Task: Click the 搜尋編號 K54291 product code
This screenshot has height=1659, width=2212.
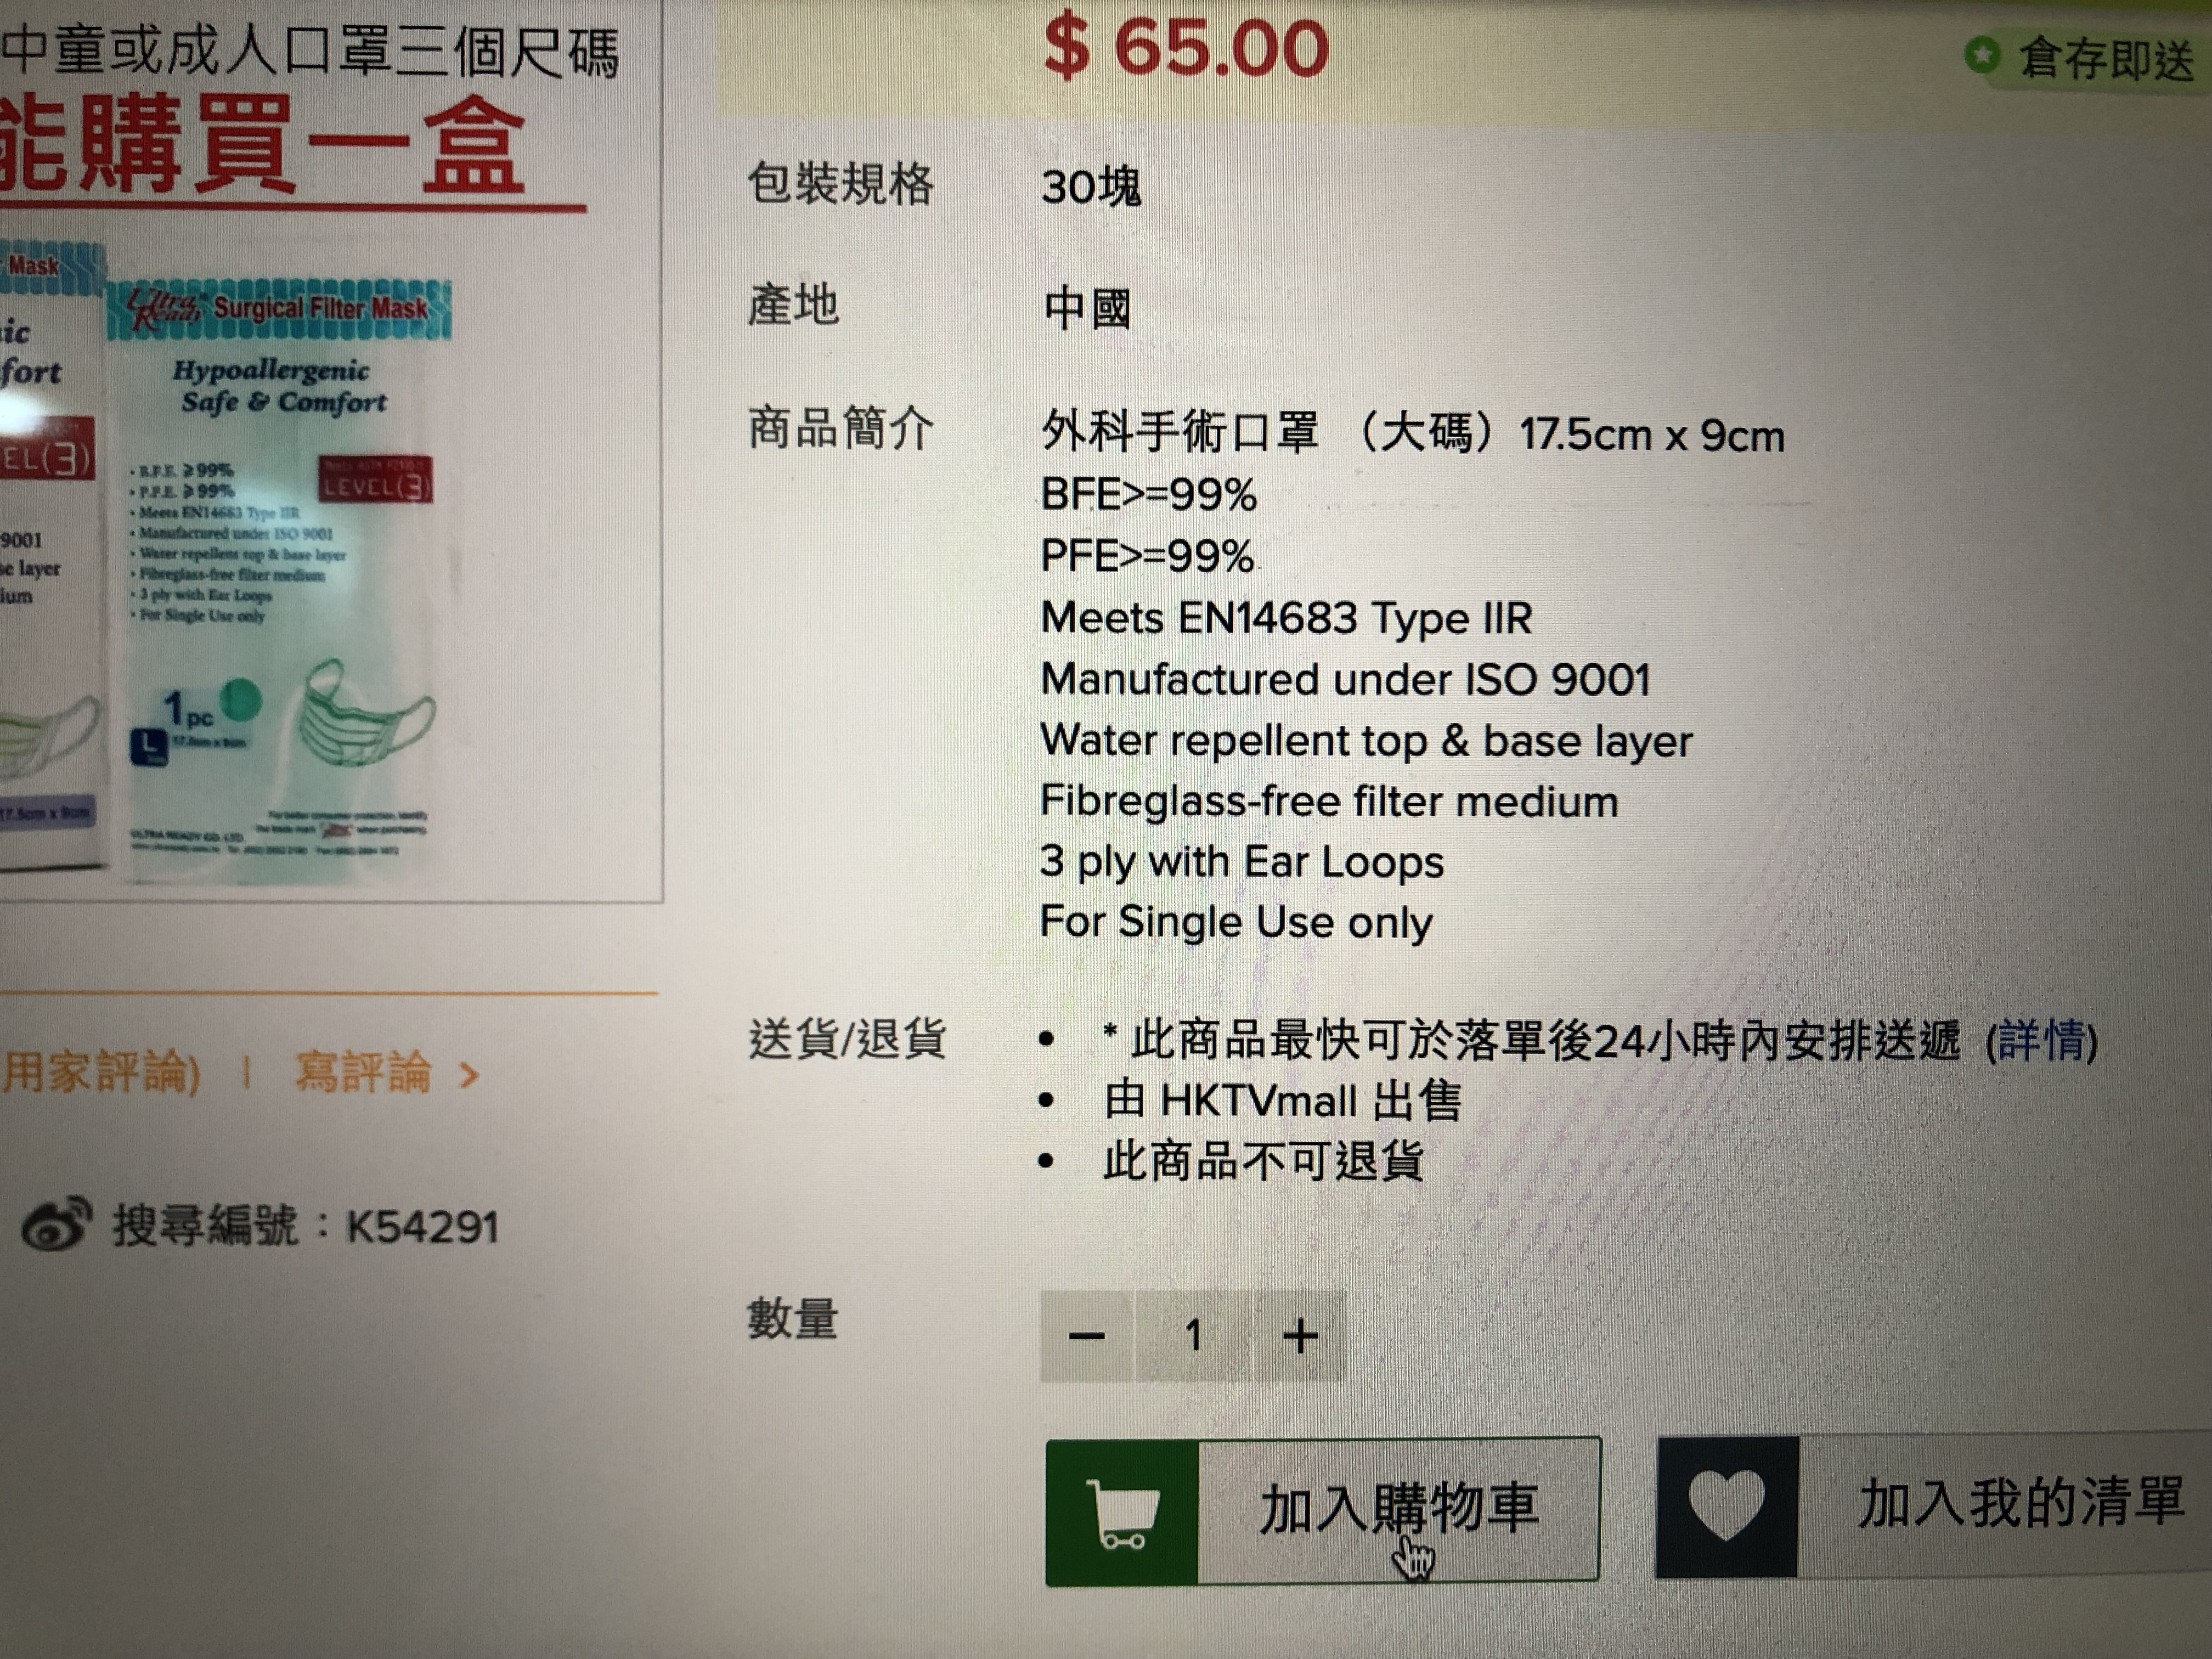Action: [305, 1226]
